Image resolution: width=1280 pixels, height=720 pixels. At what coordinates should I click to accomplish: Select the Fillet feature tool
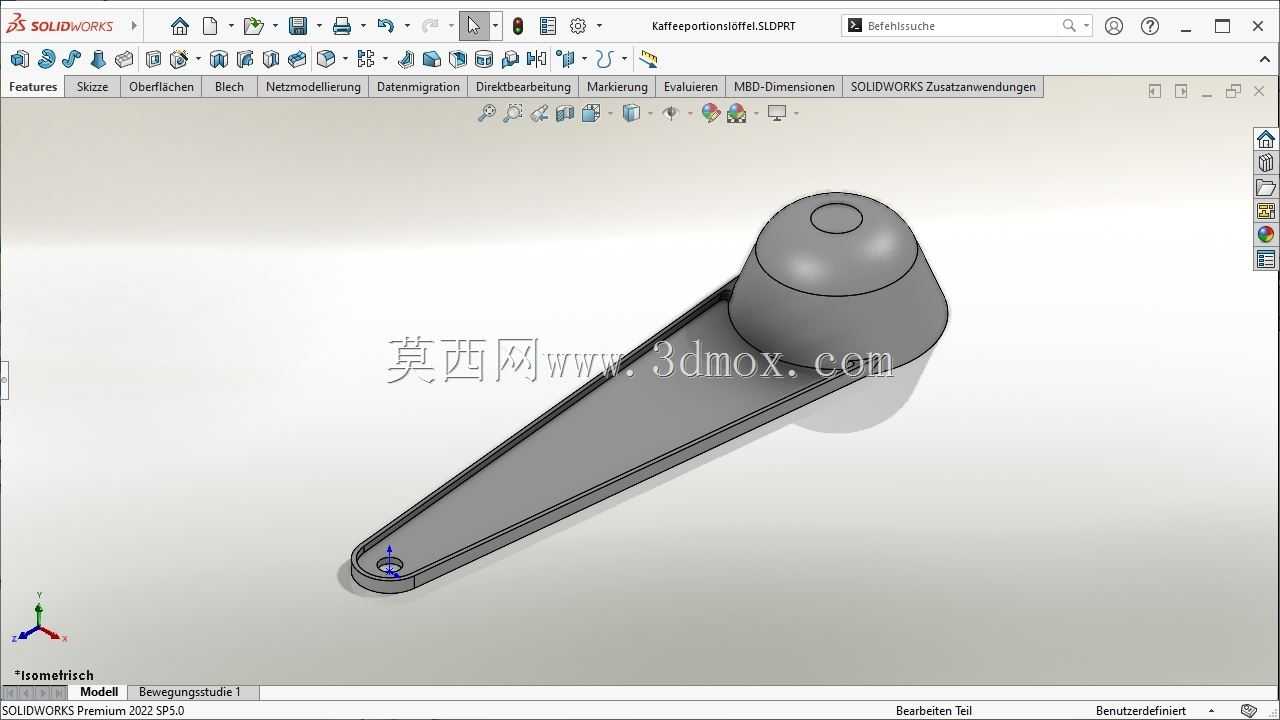point(326,59)
